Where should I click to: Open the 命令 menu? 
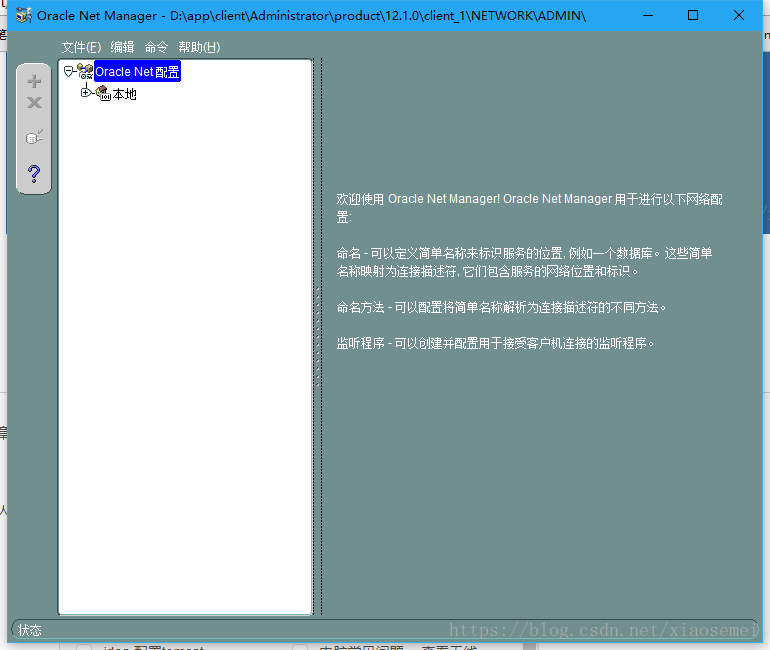(x=156, y=47)
